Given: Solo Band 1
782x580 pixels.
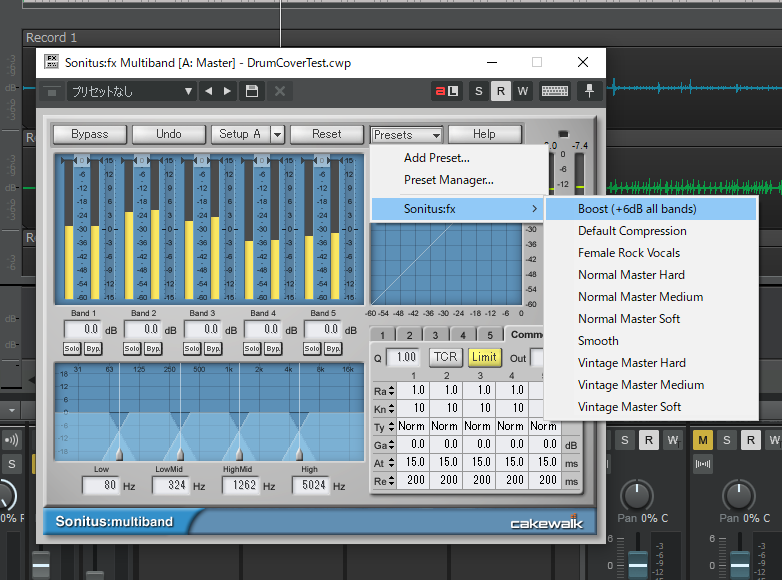Looking at the screenshot, I should tap(72, 349).
